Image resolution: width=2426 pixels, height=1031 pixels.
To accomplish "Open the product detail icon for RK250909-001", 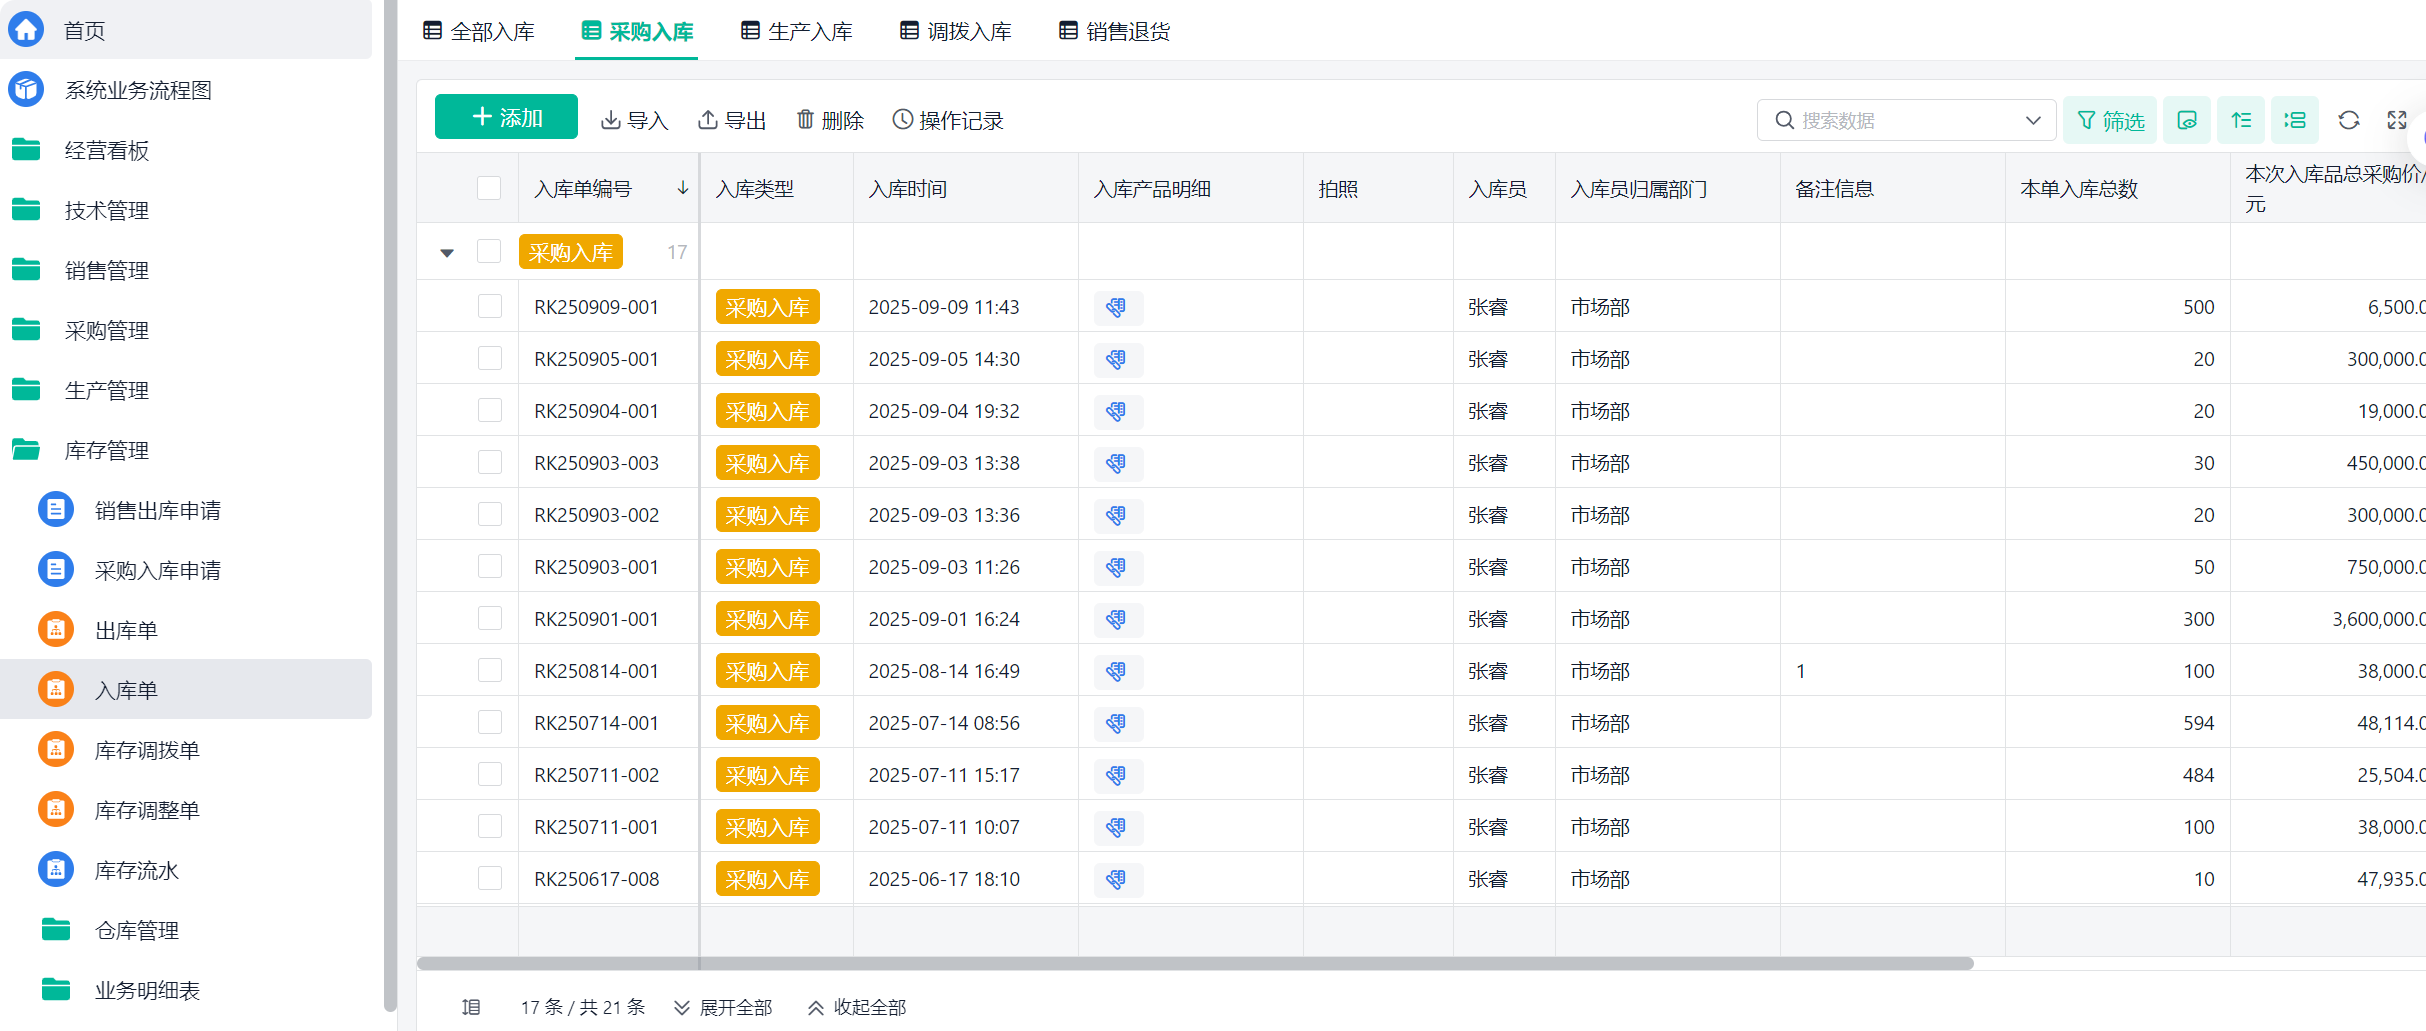I will [1117, 307].
